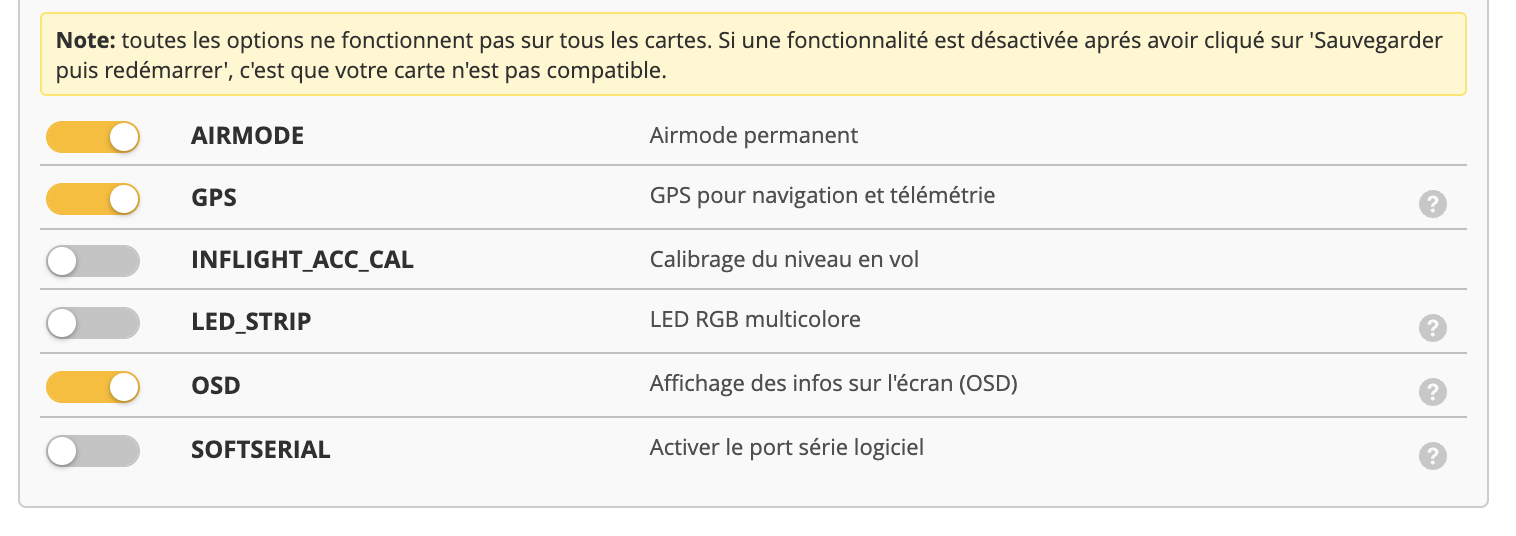1516x536 pixels.
Task: Enable the INFLIGHT_ACC_CAL switch
Action: click(93, 261)
